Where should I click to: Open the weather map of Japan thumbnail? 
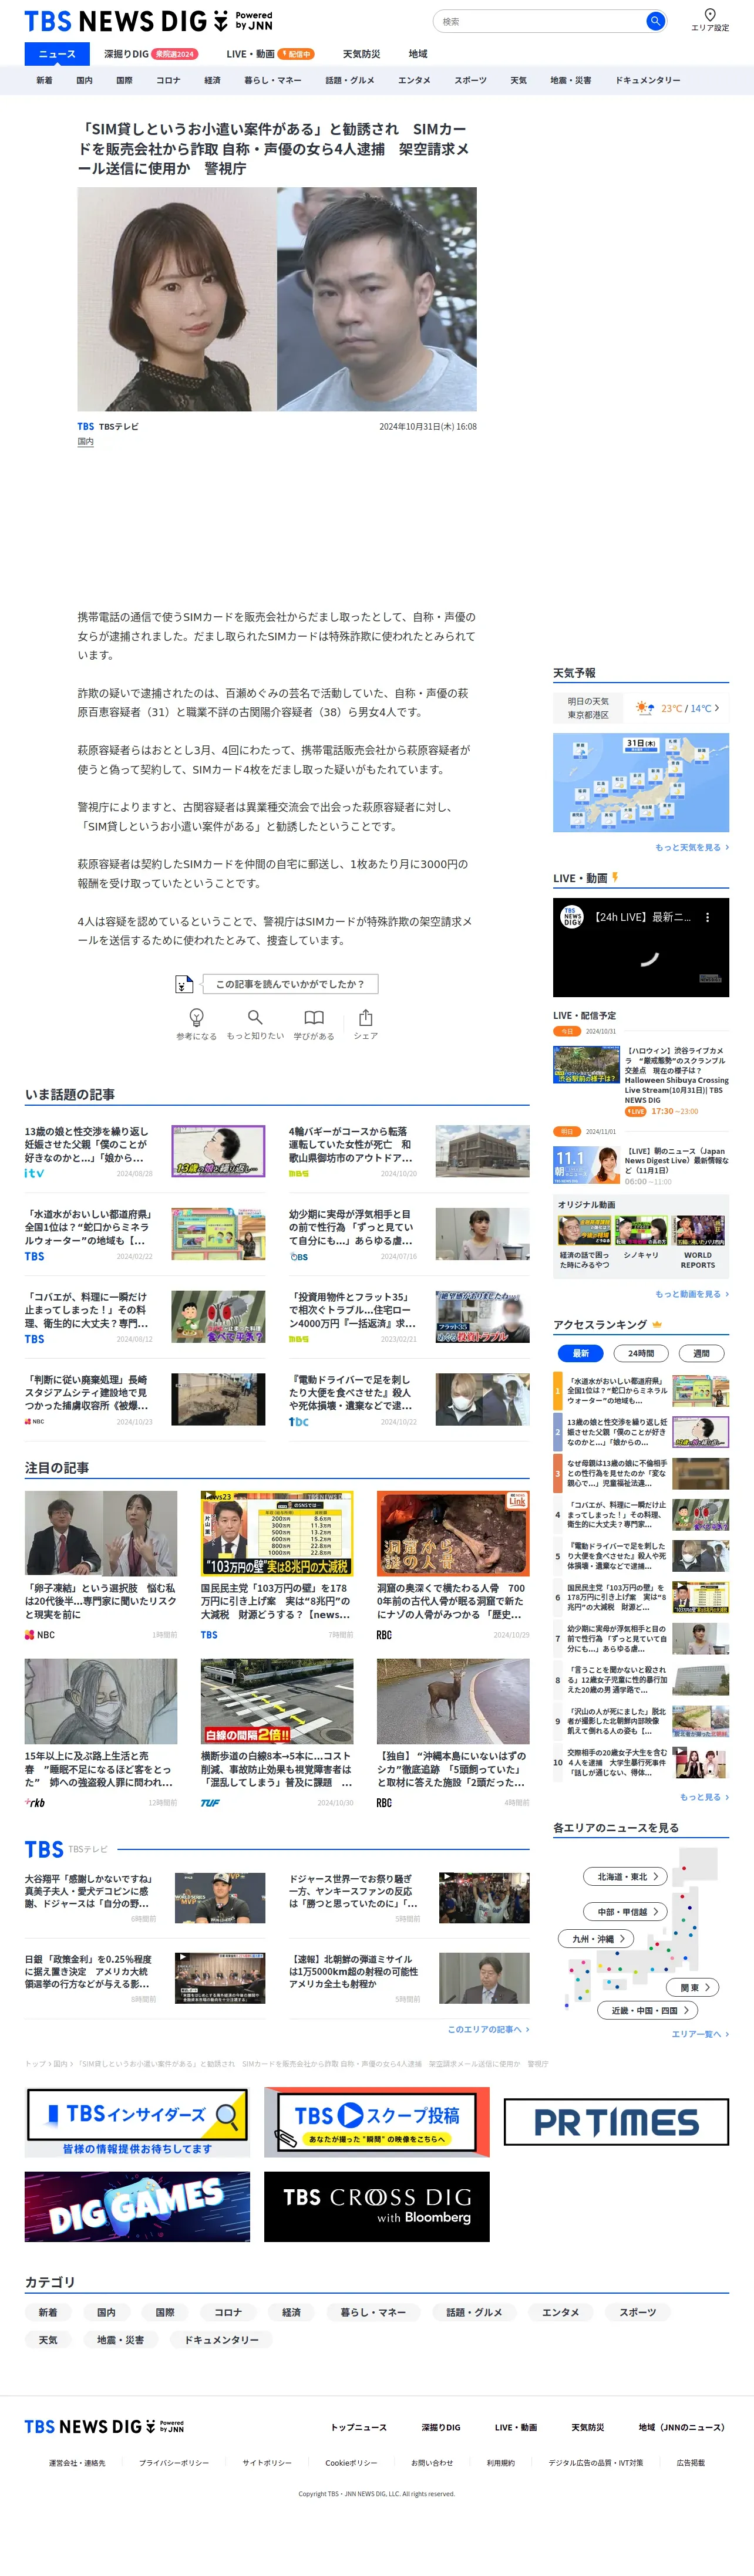click(x=641, y=782)
